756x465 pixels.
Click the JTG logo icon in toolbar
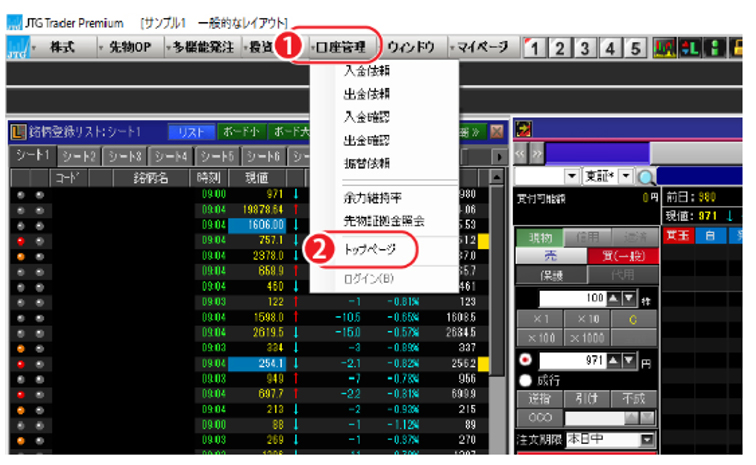pyautogui.click(x=17, y=48)
